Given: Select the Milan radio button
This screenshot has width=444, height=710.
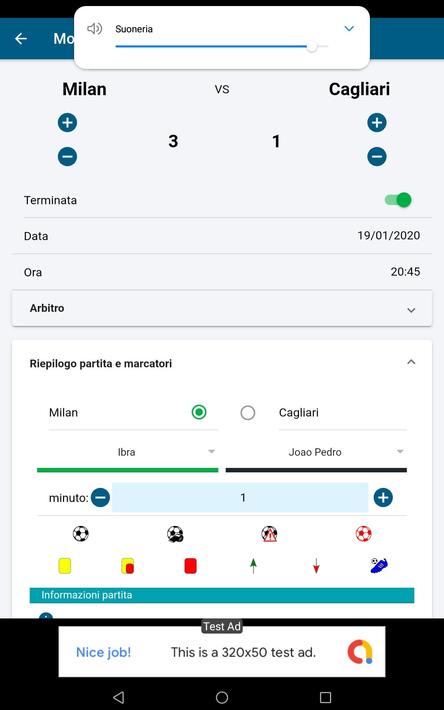Looking at the screenshot, I should point(199,412).
